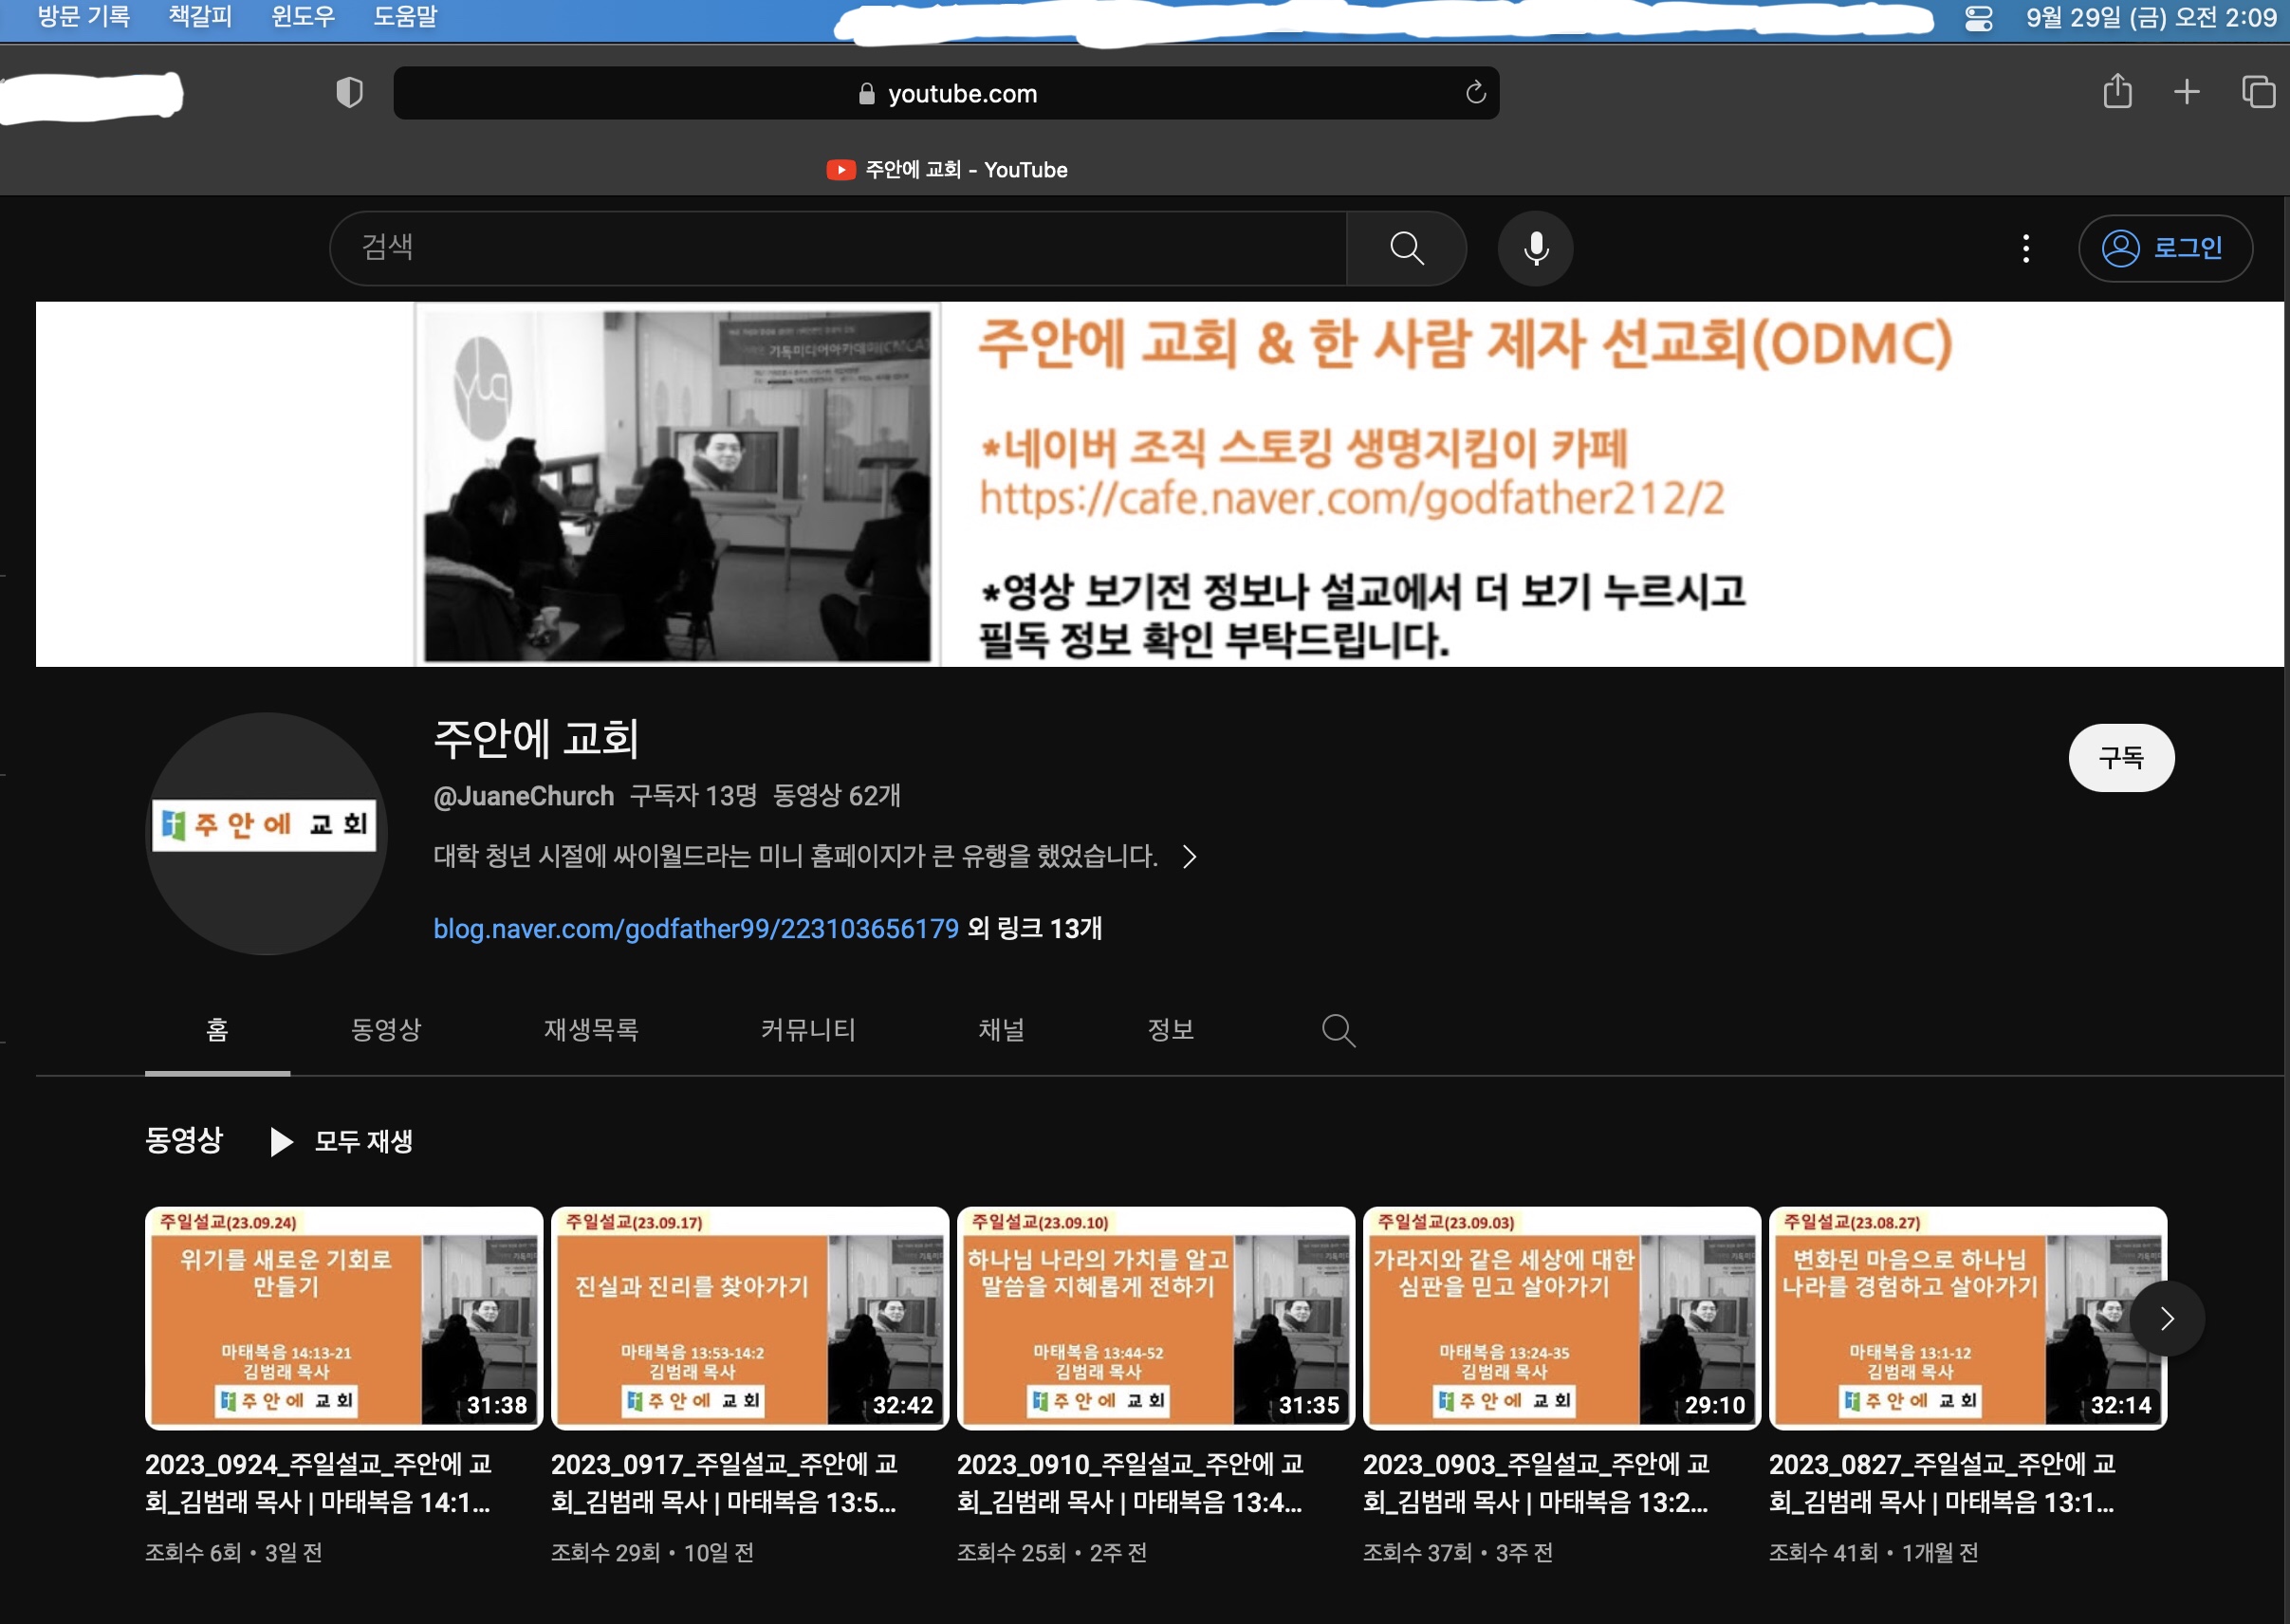Open the 책갈피 menu

coord(200,16)
